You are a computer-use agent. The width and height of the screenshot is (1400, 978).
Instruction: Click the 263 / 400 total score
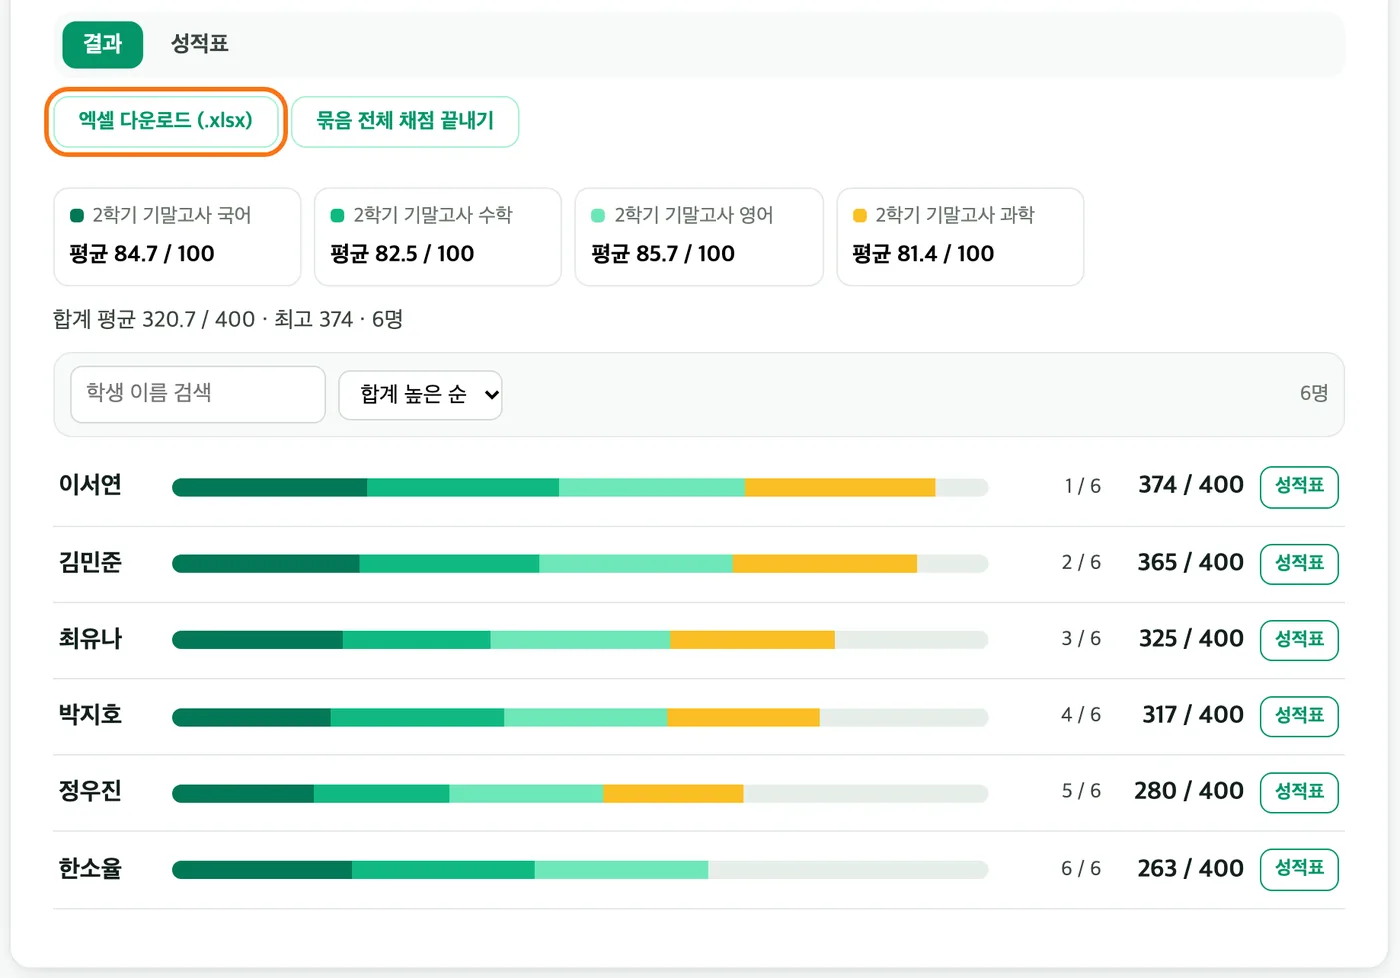1191,868
